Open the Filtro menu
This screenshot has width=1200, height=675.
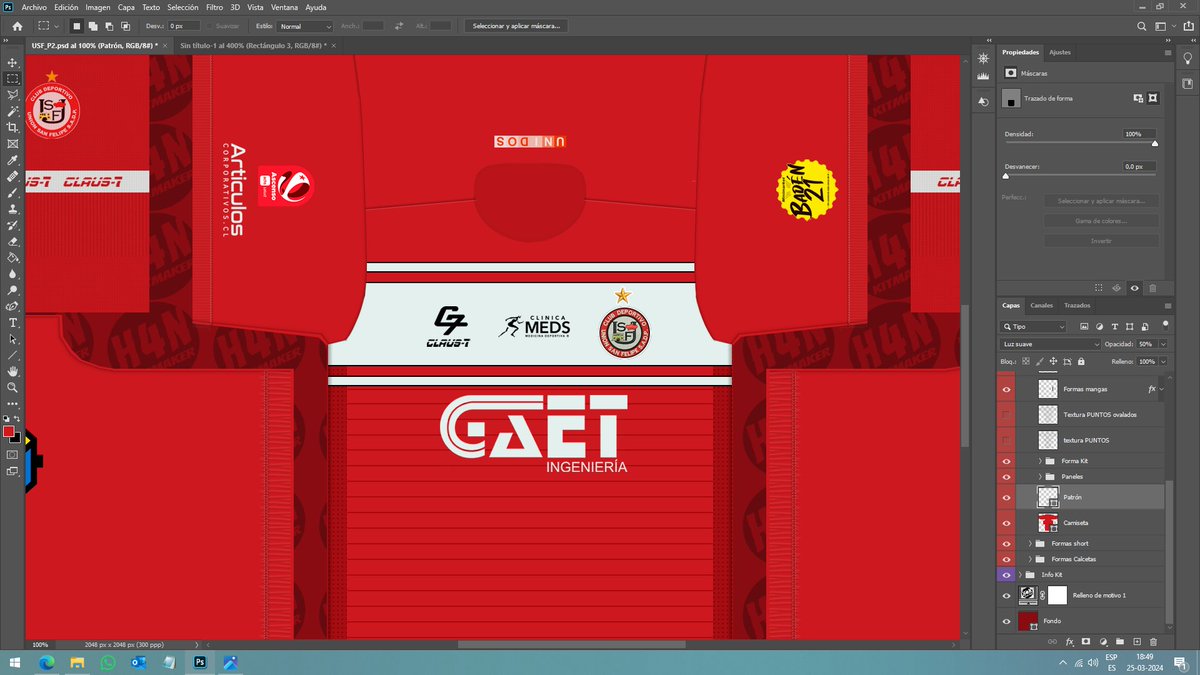pos(214,7)
